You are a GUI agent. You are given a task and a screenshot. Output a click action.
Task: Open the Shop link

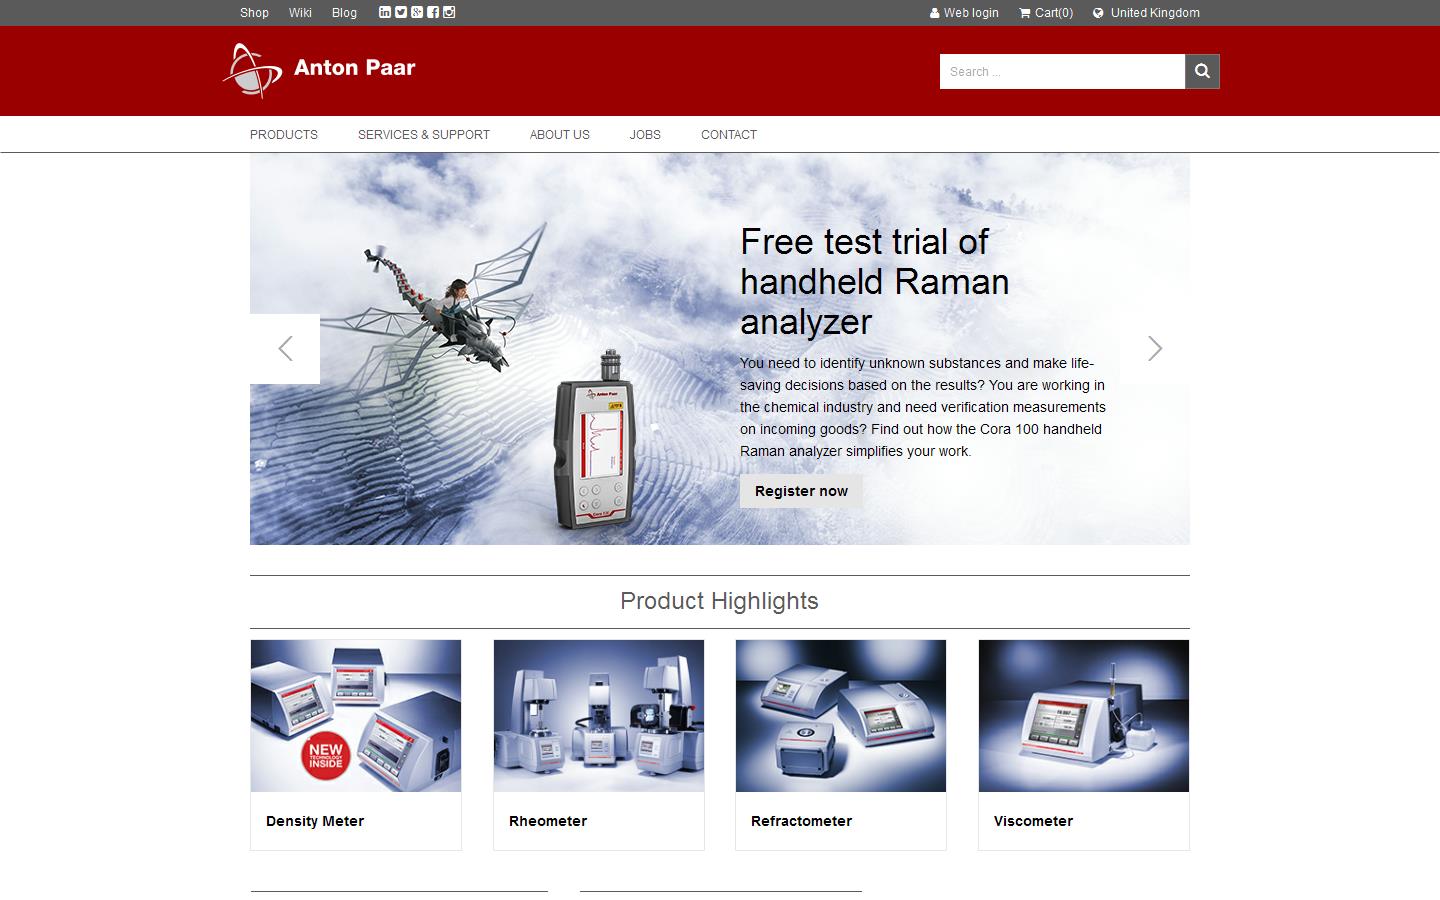[x=254, y=13]
